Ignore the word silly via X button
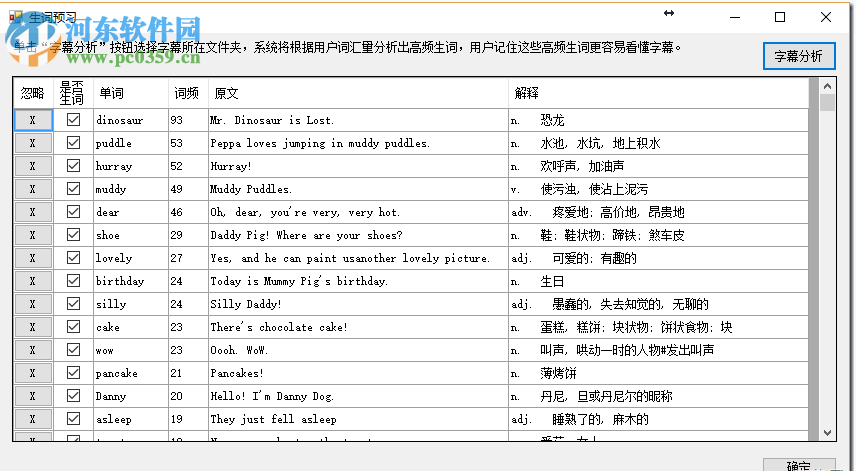 pos(33,304)
